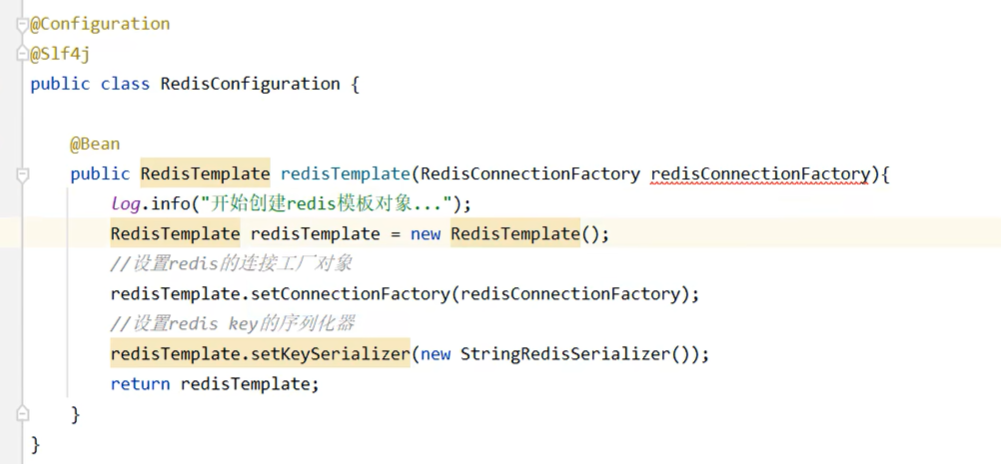Click the blue redisTemplate method name
This screenshot has width=1001, height=464.
pos(345,174)
